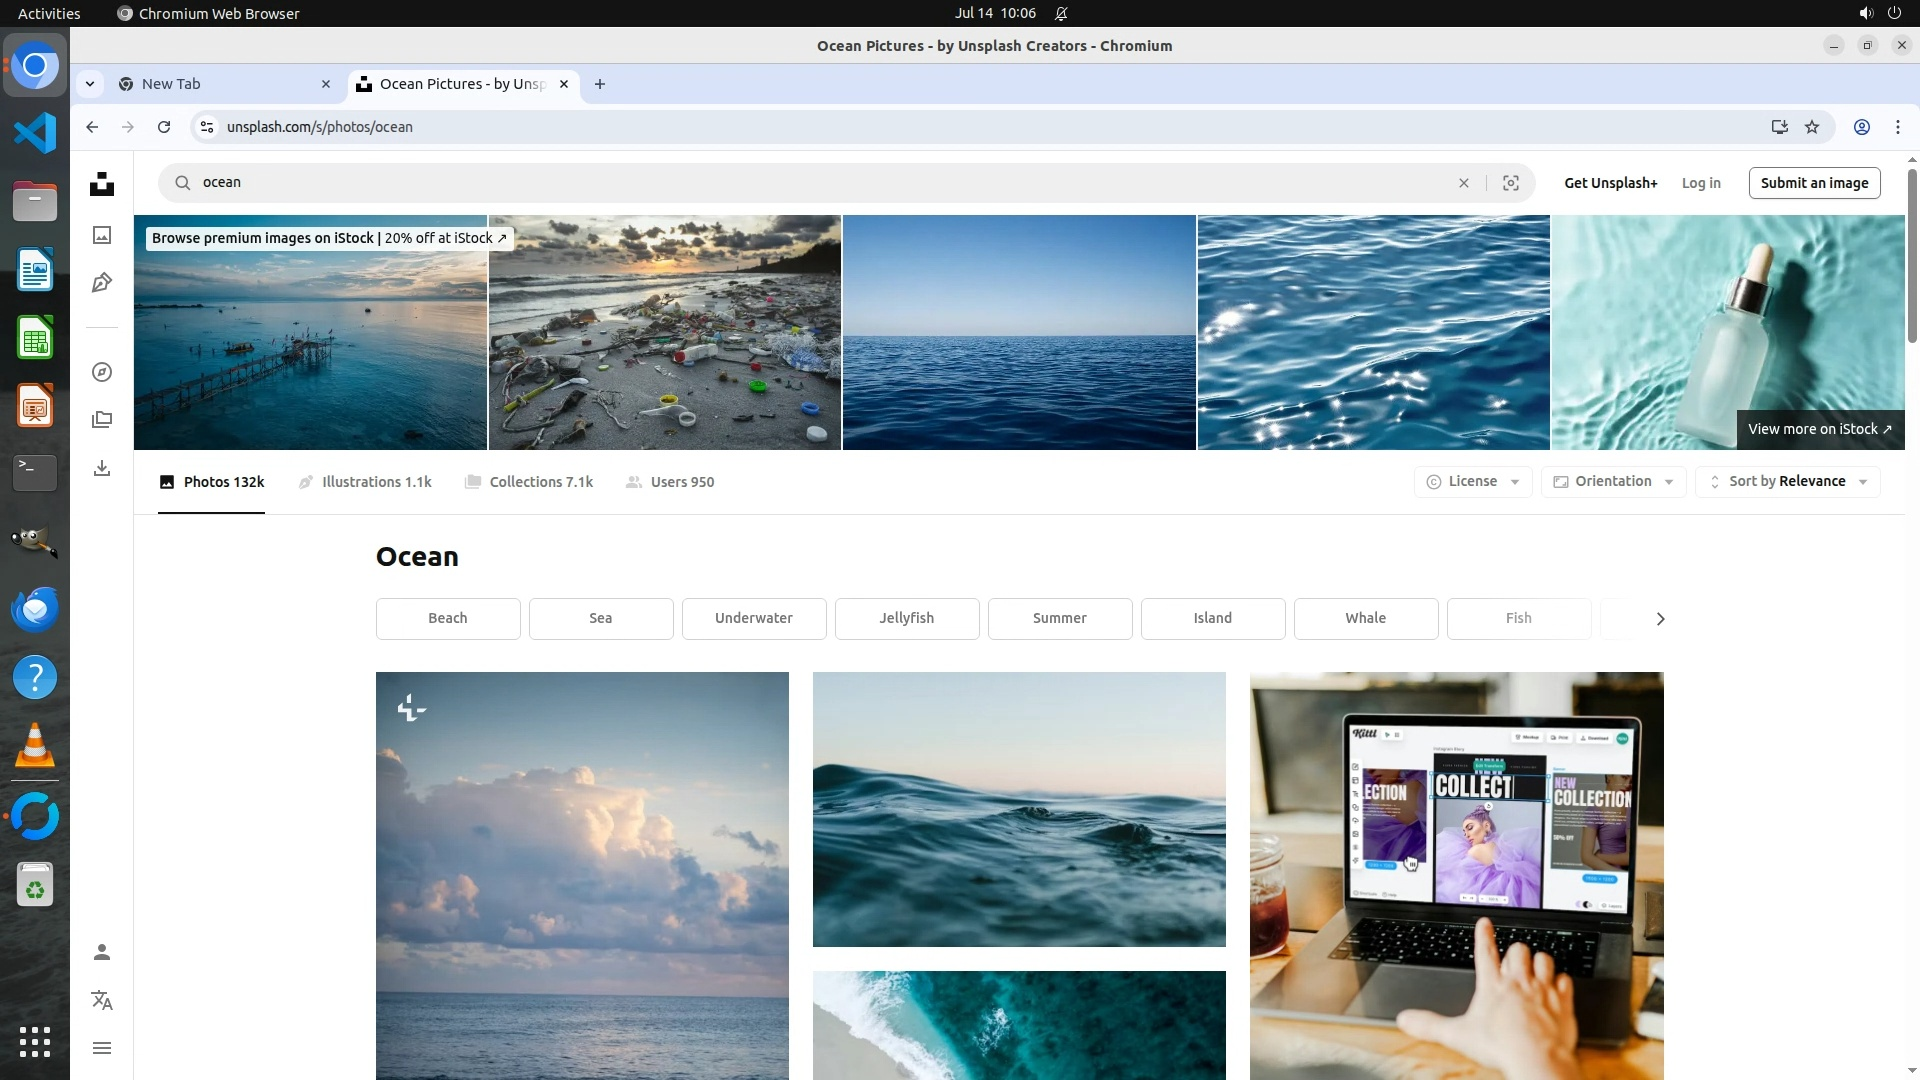Switch to Collections 7.1k tab
Image resolution: width=1920 pixels, height=1080 pixels.
[x=529, y=482]
